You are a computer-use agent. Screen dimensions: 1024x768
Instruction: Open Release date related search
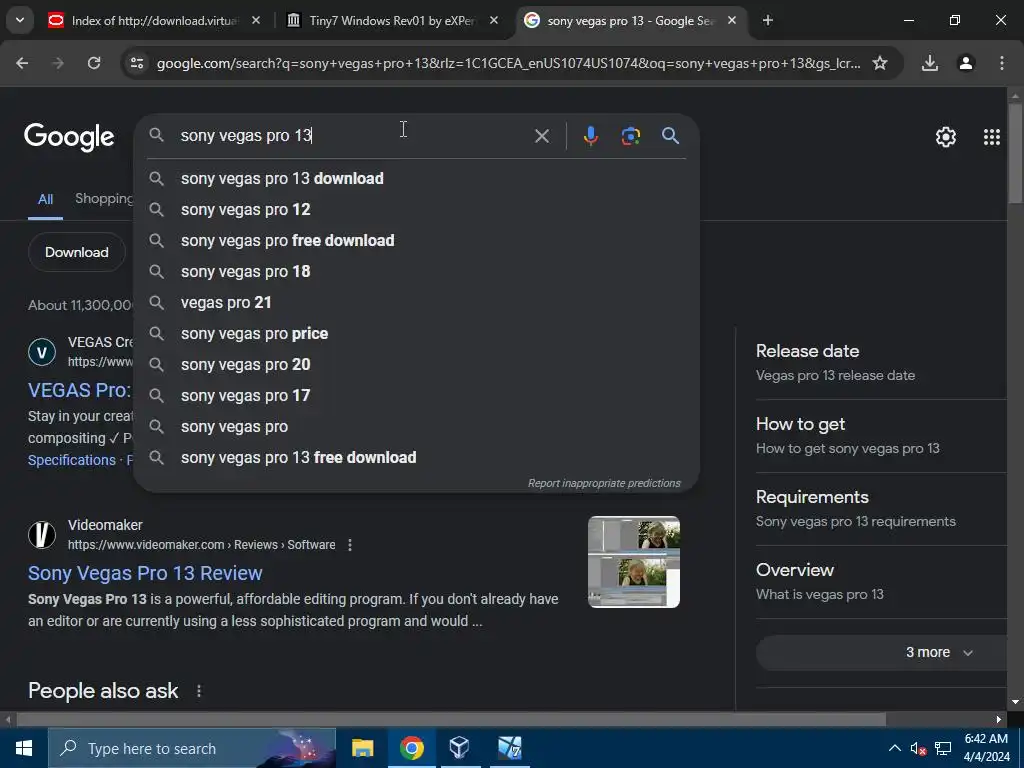click(880, 362)
